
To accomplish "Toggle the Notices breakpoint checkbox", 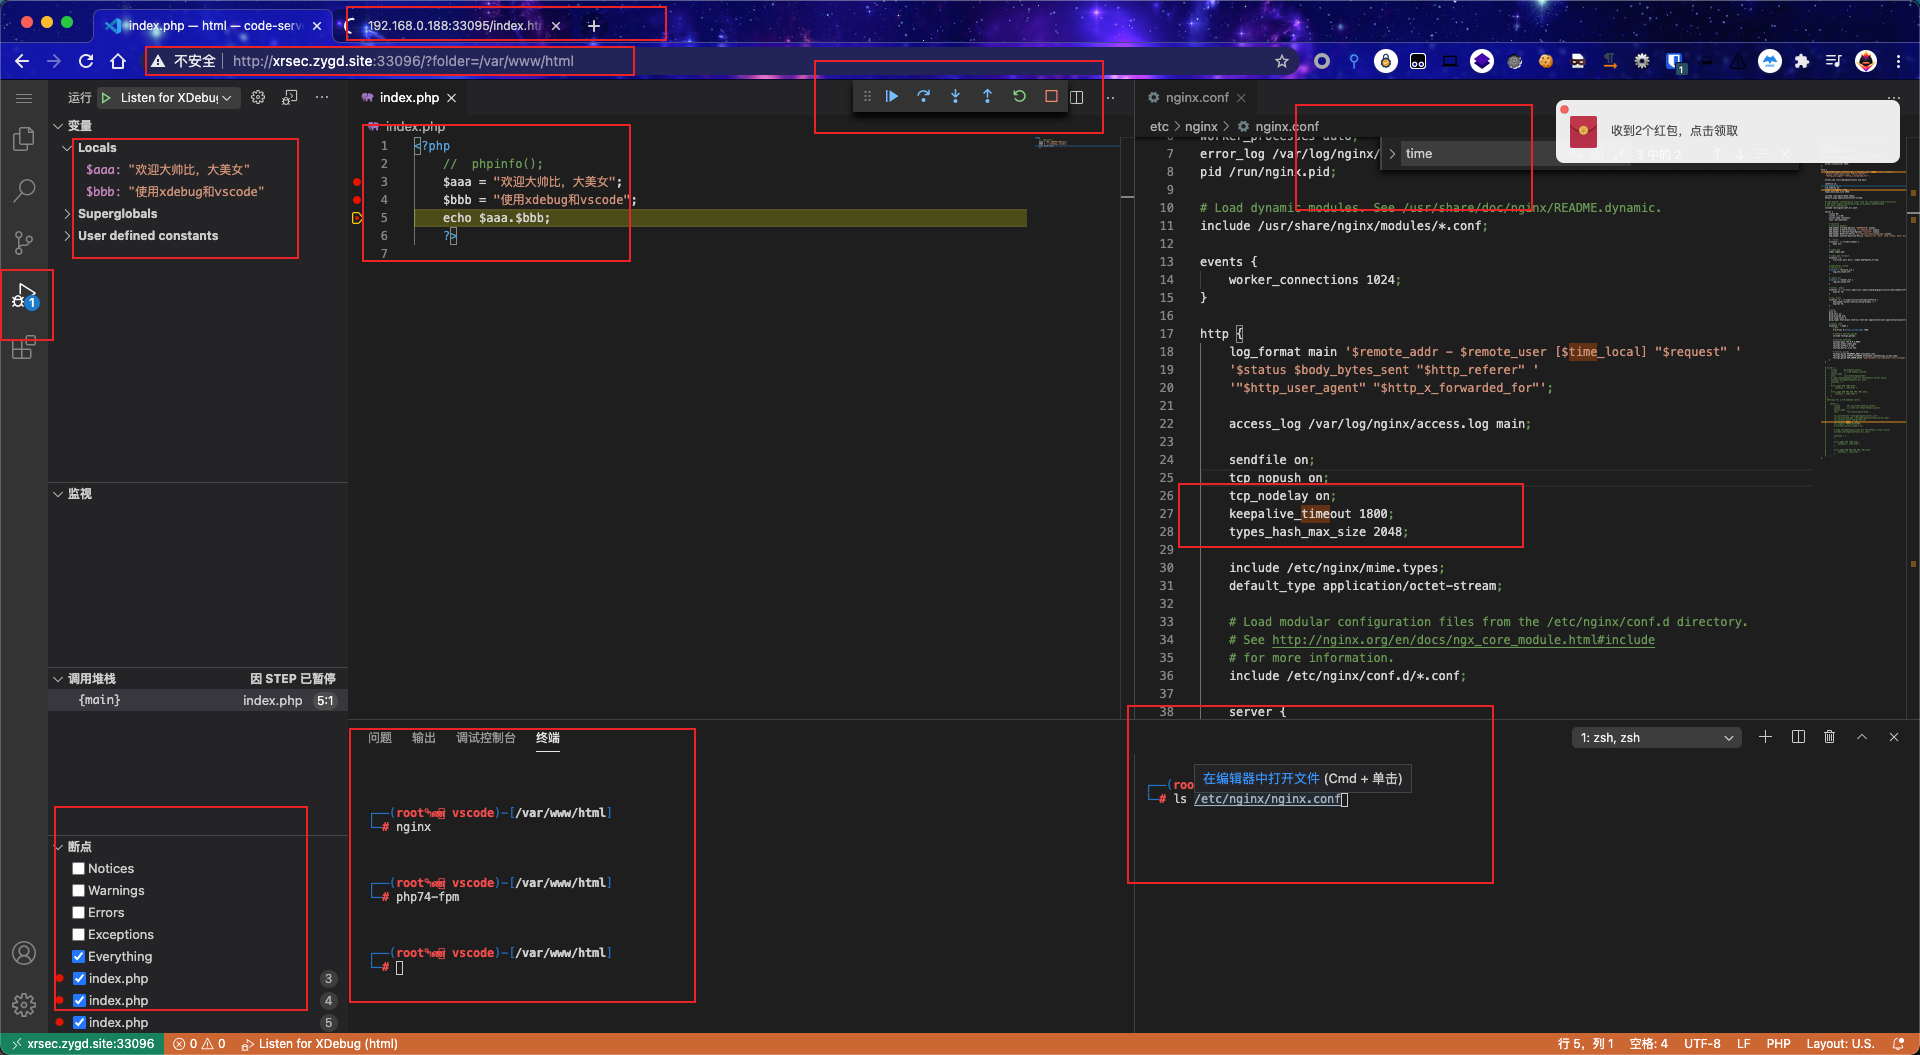I will (78, 869).
